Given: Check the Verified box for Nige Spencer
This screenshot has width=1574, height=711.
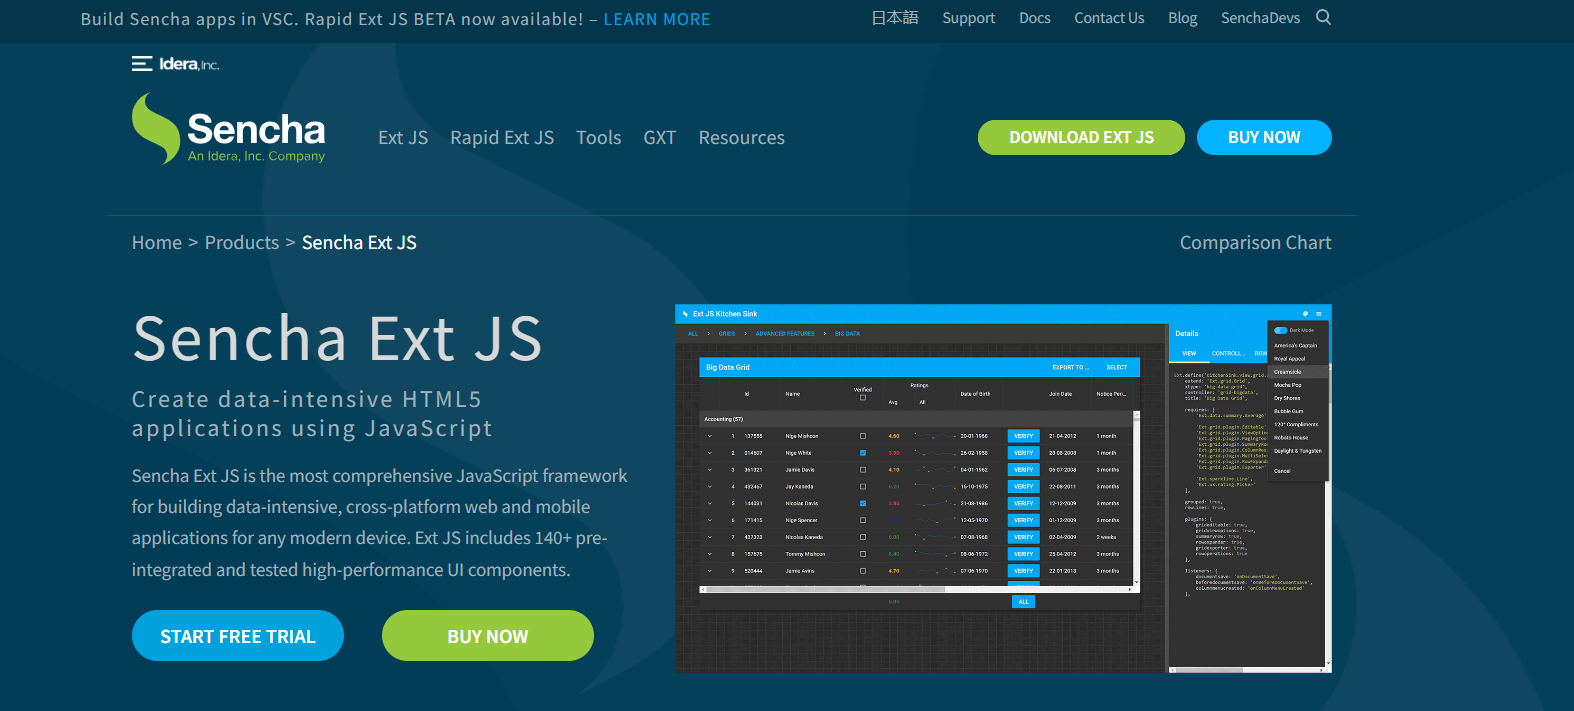Looking at the screenshot, I should click(x=863, y=520).
